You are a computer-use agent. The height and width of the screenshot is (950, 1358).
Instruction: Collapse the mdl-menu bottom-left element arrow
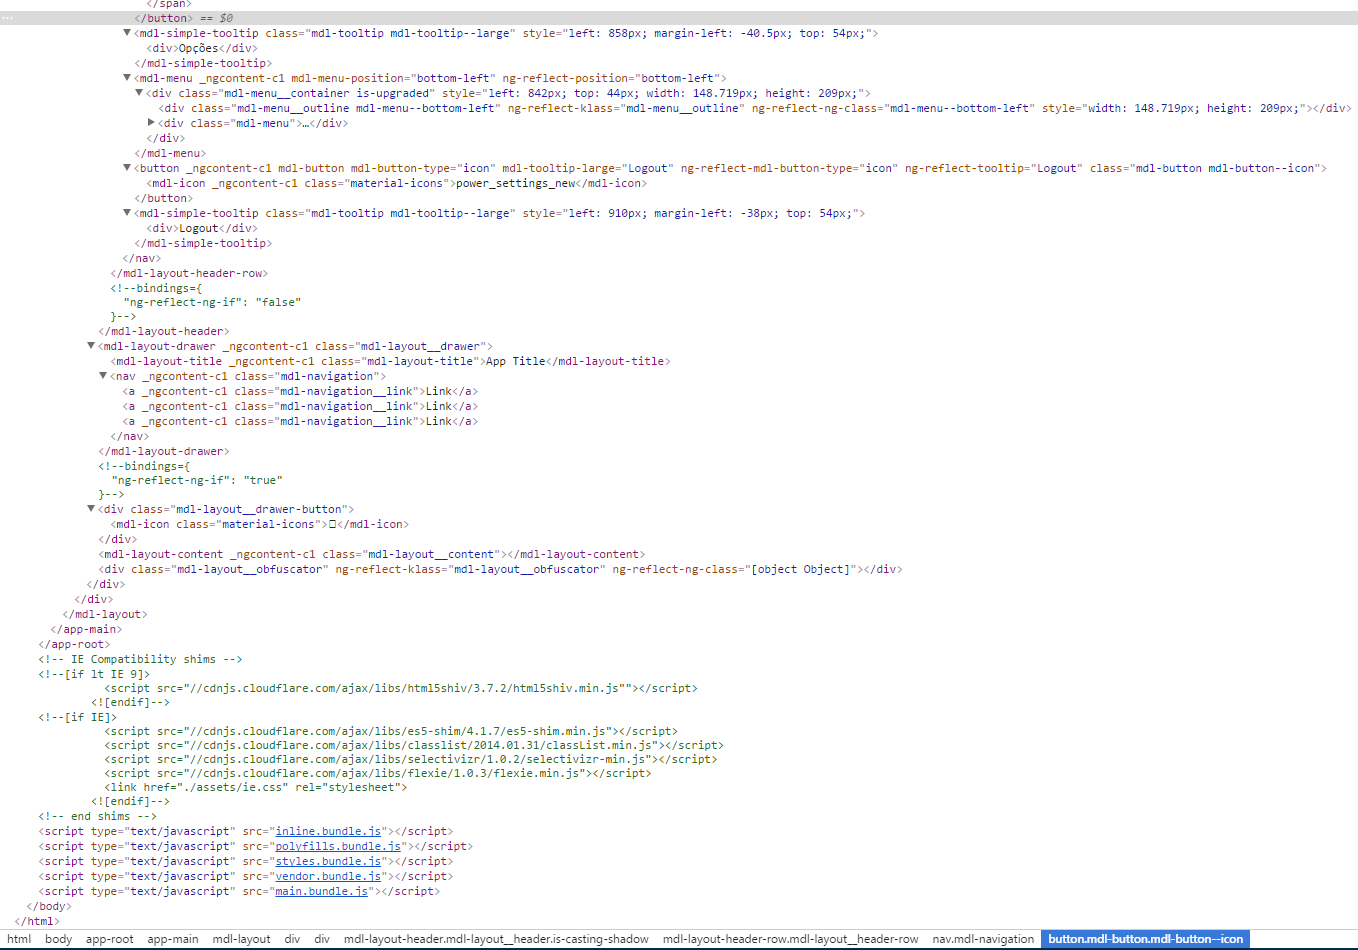tap(127, 78)
